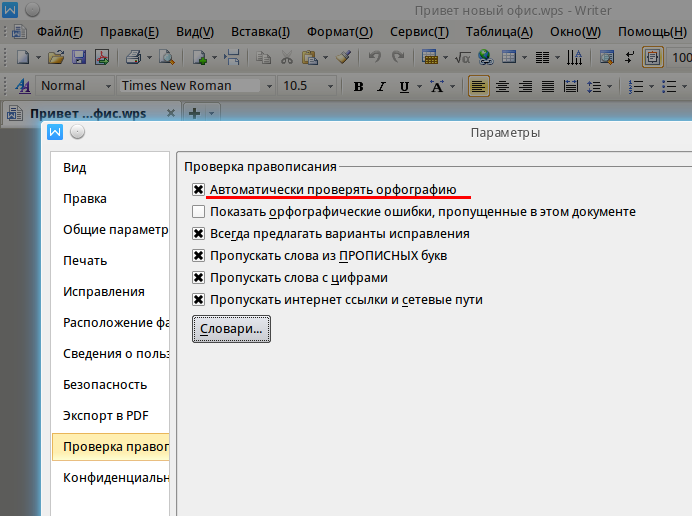692x516 pixels.
Task: Open the Normal style dropdown
Action: click(108, 87)
